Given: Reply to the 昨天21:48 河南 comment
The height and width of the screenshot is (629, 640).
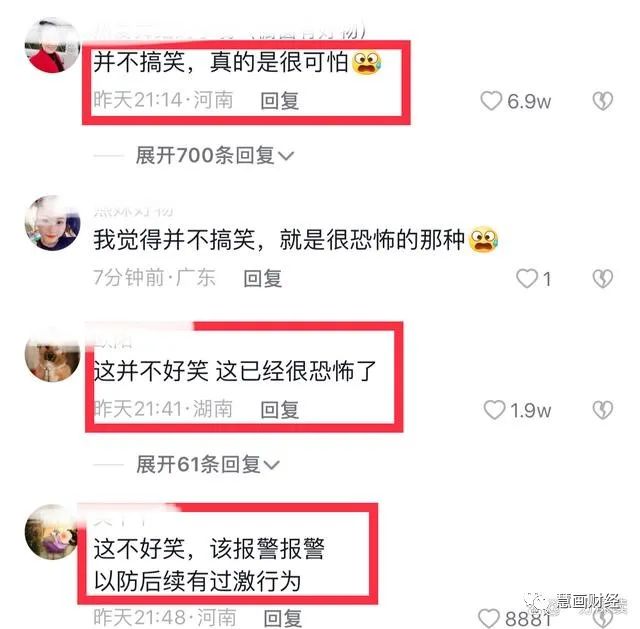Looking at the screenshot, I should pos(283,618).
